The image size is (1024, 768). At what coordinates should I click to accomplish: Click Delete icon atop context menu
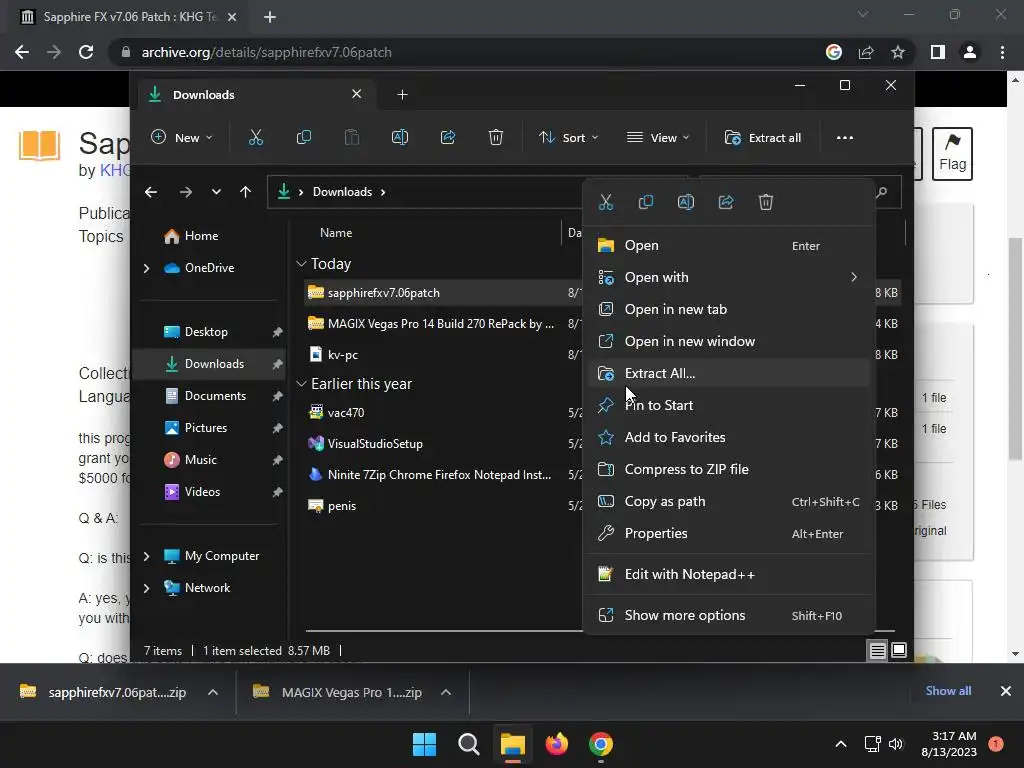[765, 202]
